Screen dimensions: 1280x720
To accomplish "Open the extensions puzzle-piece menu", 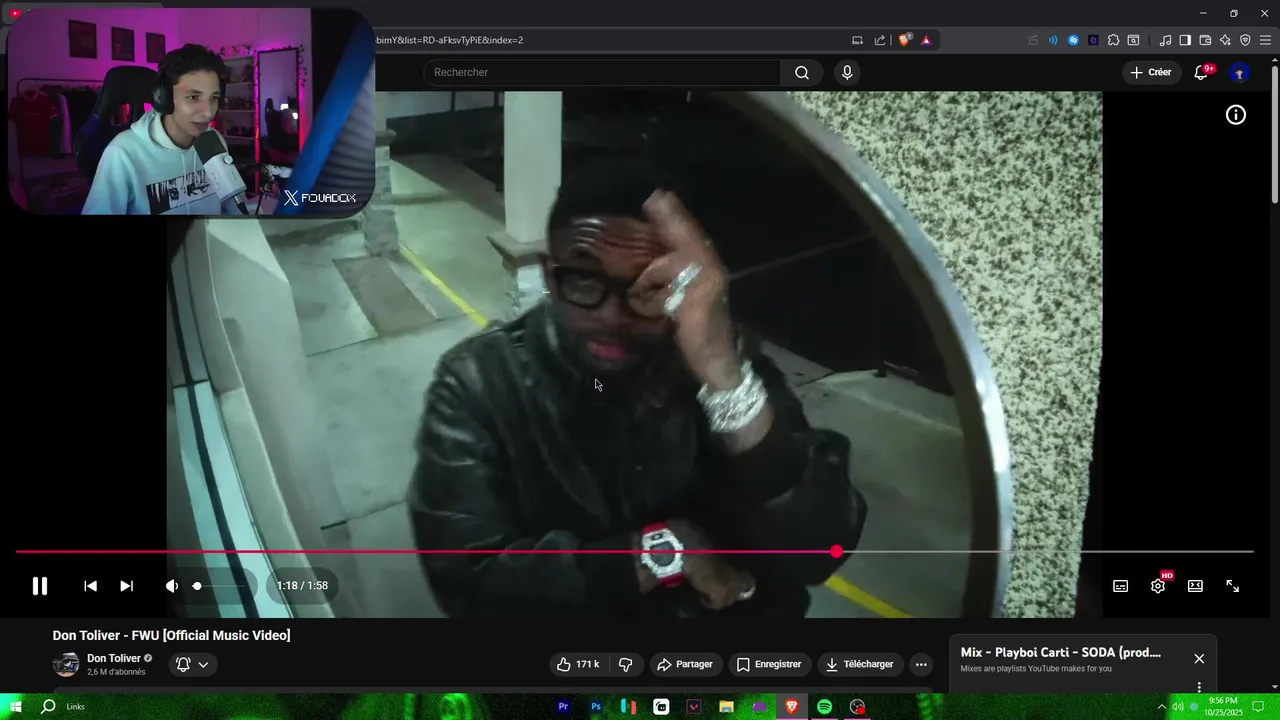I will click(x=1113, y=40).
